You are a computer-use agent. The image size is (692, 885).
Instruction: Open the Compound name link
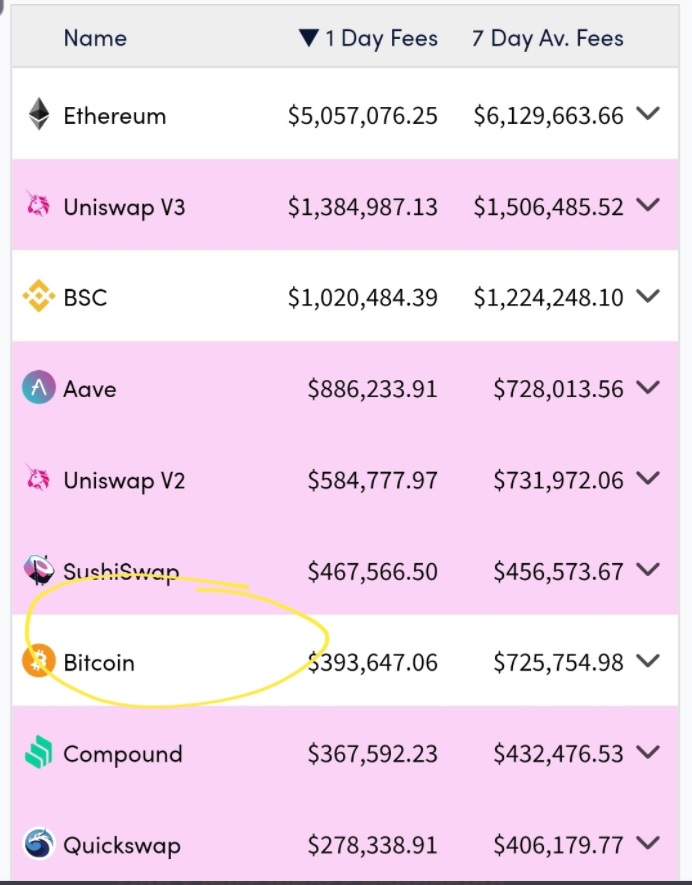pyautogui.click(x=123, y=754)
